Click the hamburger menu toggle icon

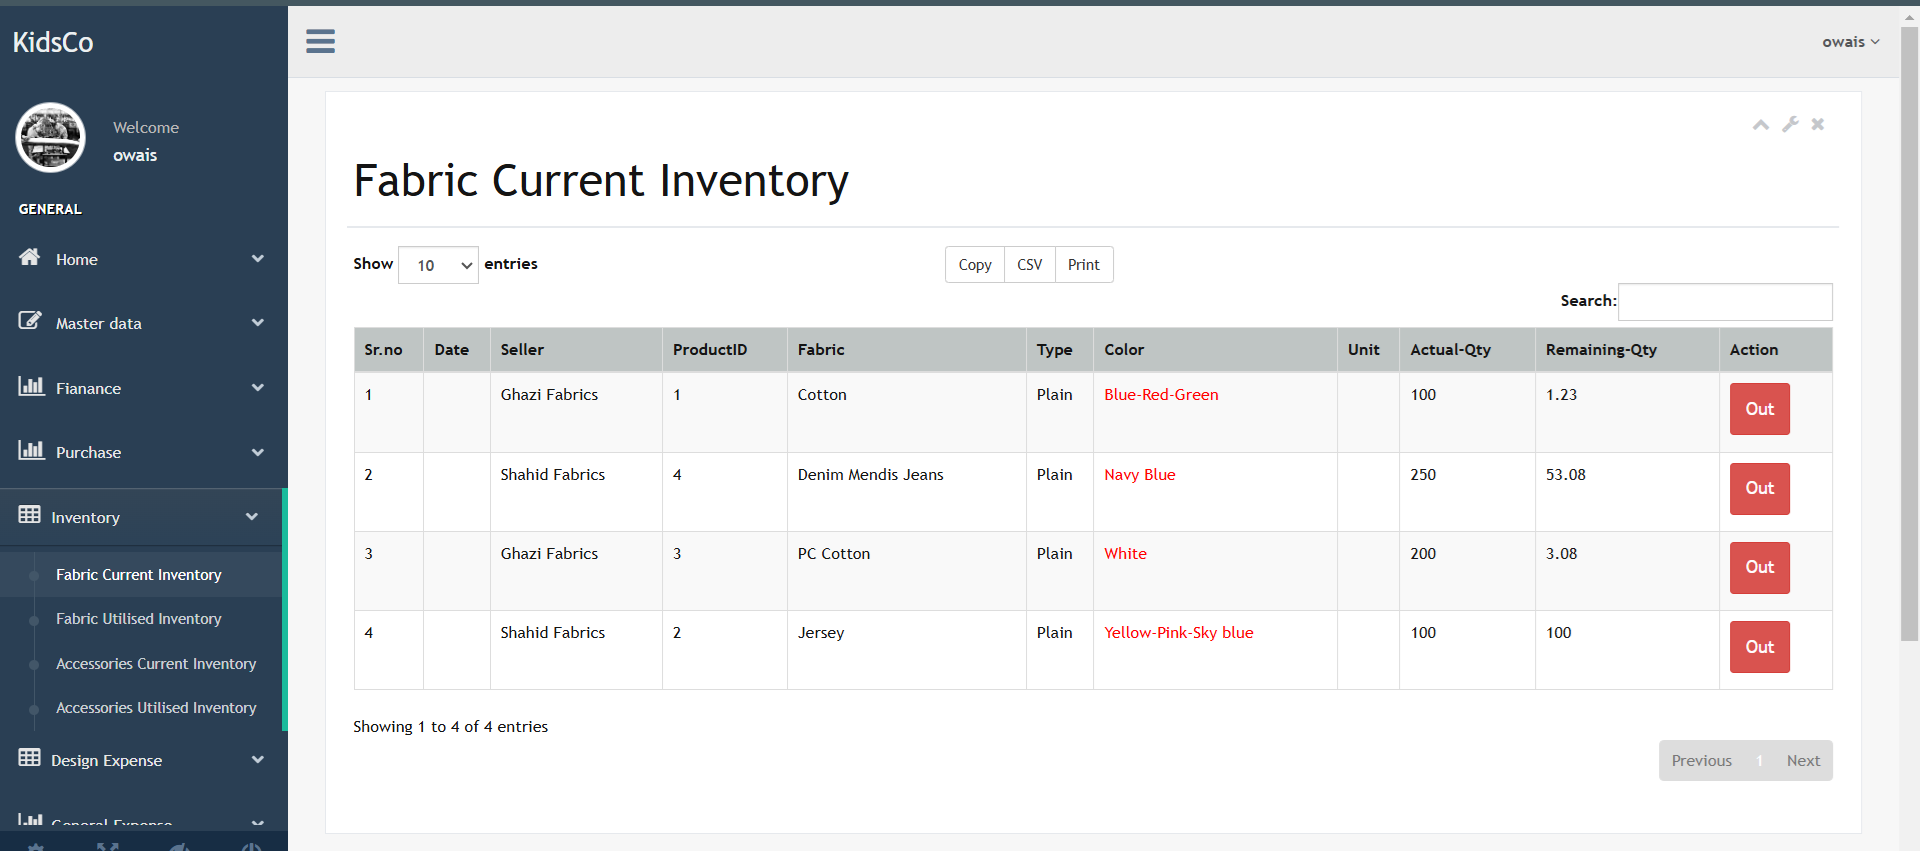tap(320, 41)
